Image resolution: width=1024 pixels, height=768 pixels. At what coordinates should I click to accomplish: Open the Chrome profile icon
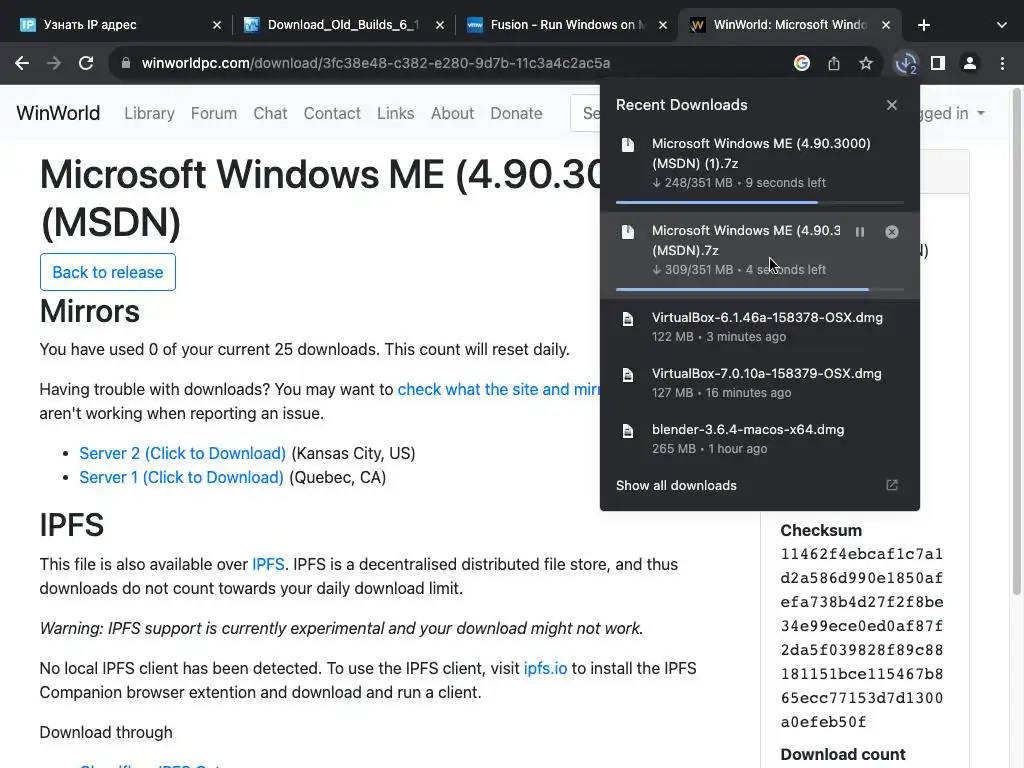970,63
